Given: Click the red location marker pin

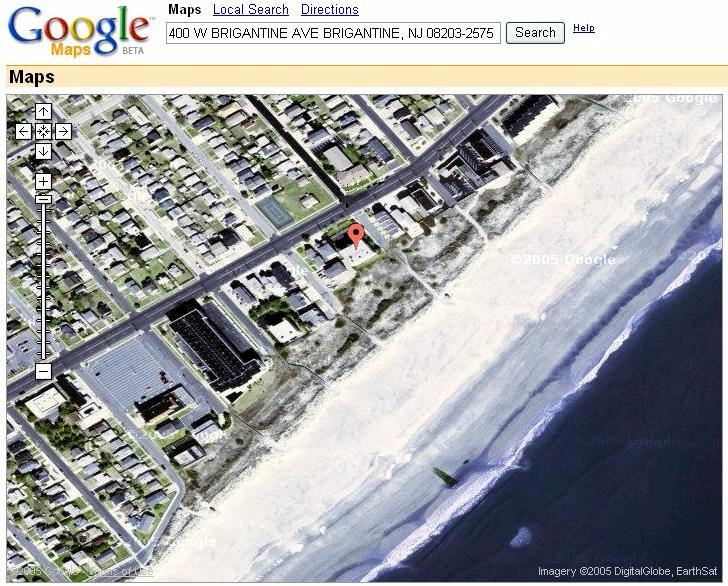Looking at the screenshot, I should 356,235.
